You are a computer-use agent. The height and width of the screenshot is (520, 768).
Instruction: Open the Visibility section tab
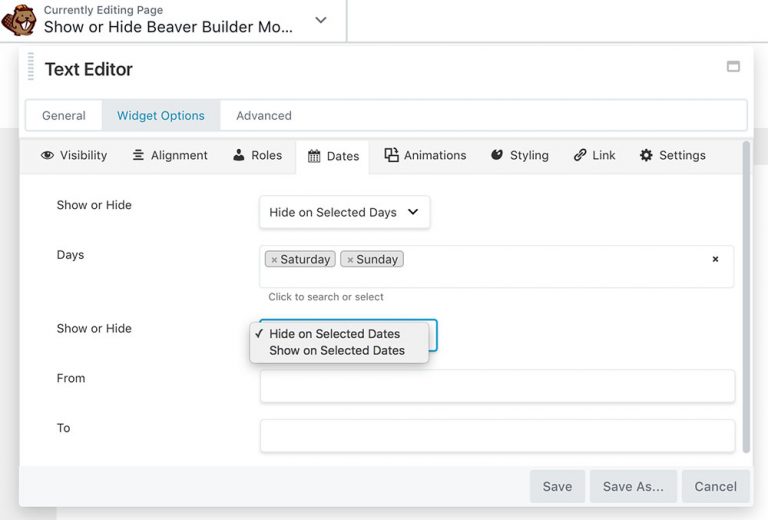point(74,155)
